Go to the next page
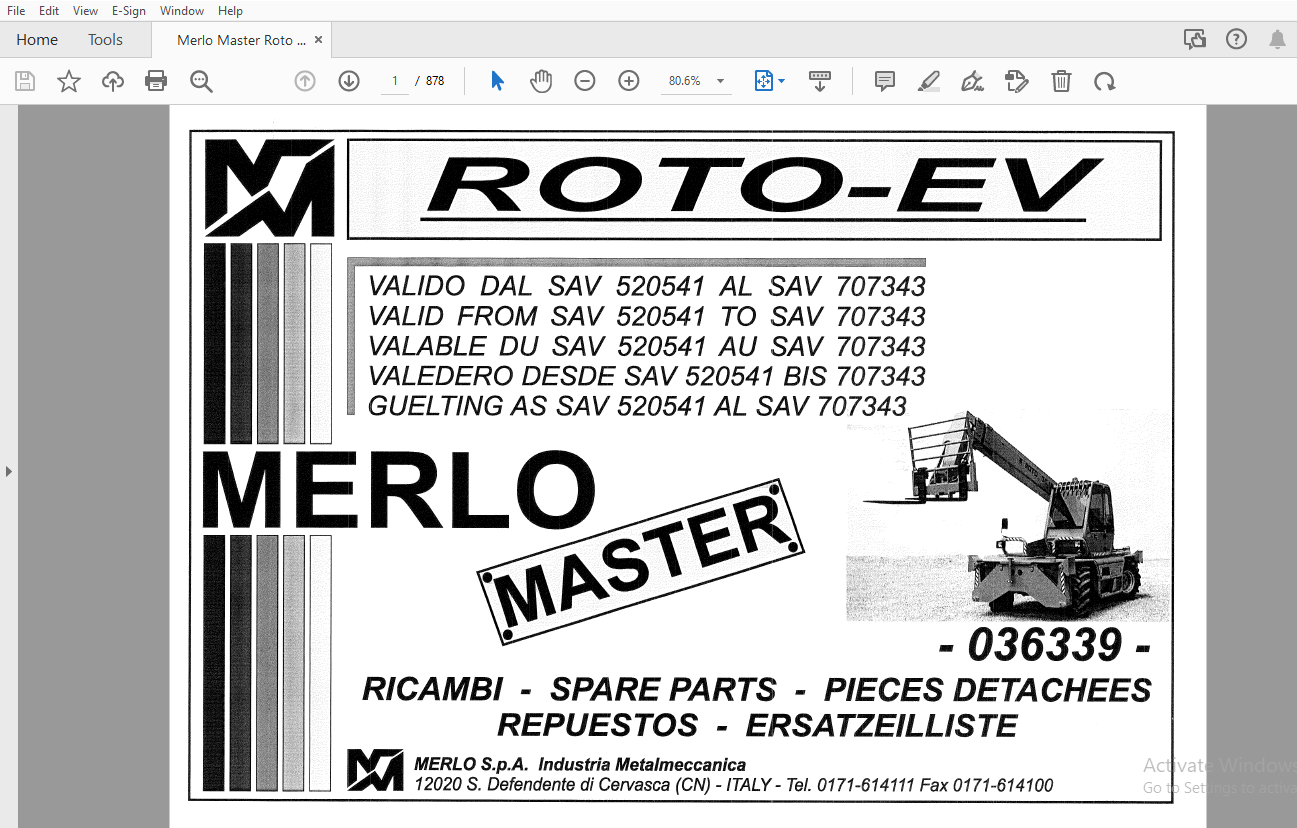This screenshot has width=1297, height=828. tap(349, 81)
